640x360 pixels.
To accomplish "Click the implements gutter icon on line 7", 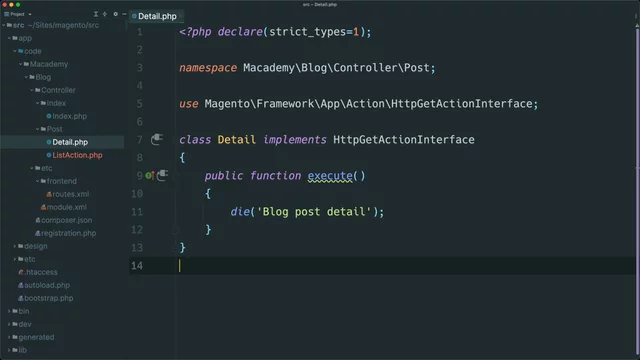I will pos(156,140).
